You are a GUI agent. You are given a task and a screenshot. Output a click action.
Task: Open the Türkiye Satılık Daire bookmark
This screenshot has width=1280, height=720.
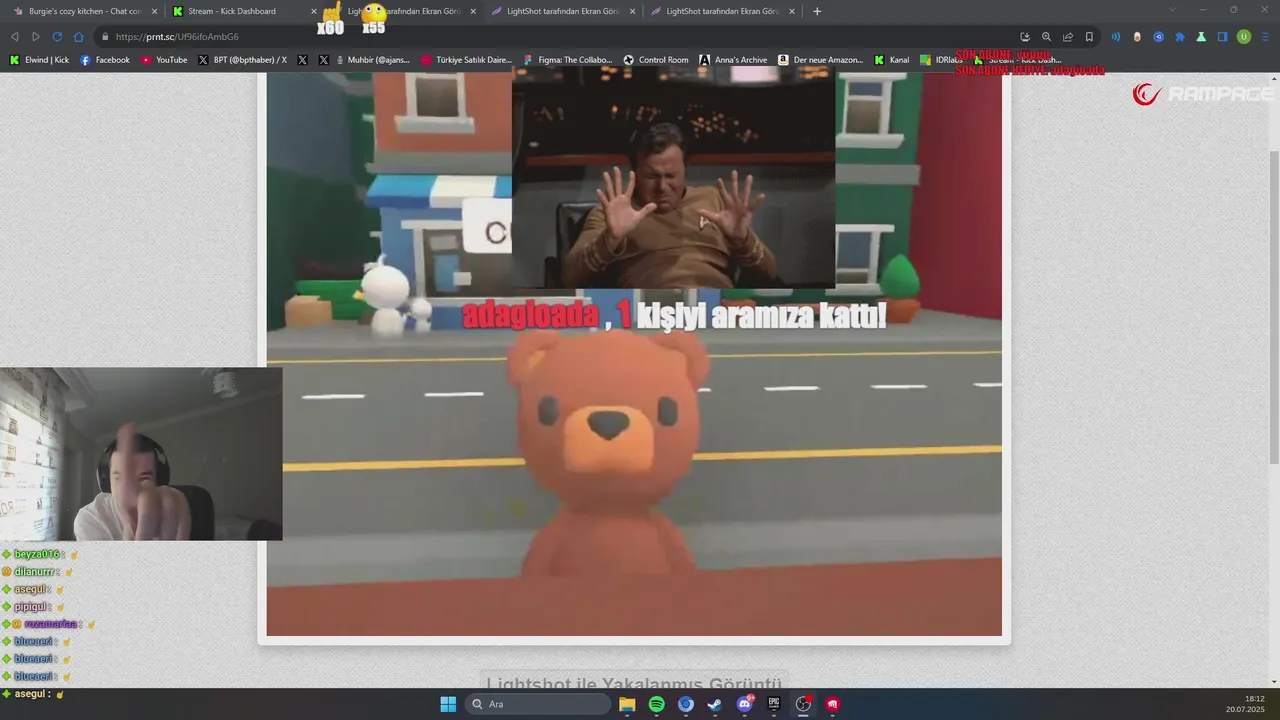[466, 60]
